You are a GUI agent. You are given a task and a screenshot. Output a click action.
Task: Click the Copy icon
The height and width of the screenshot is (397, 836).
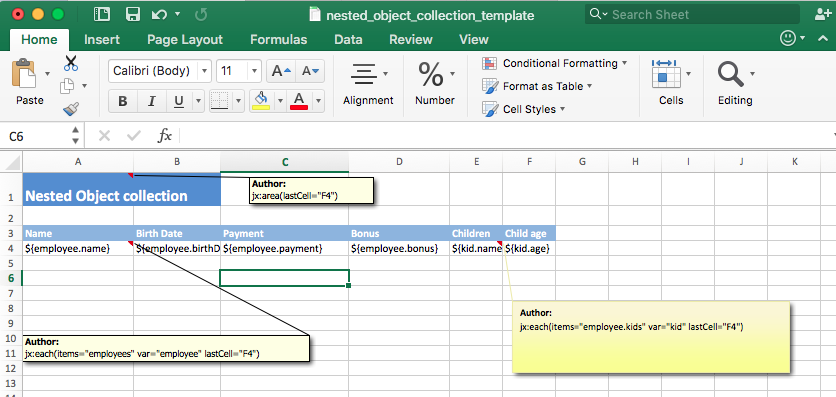click(67, 85)
